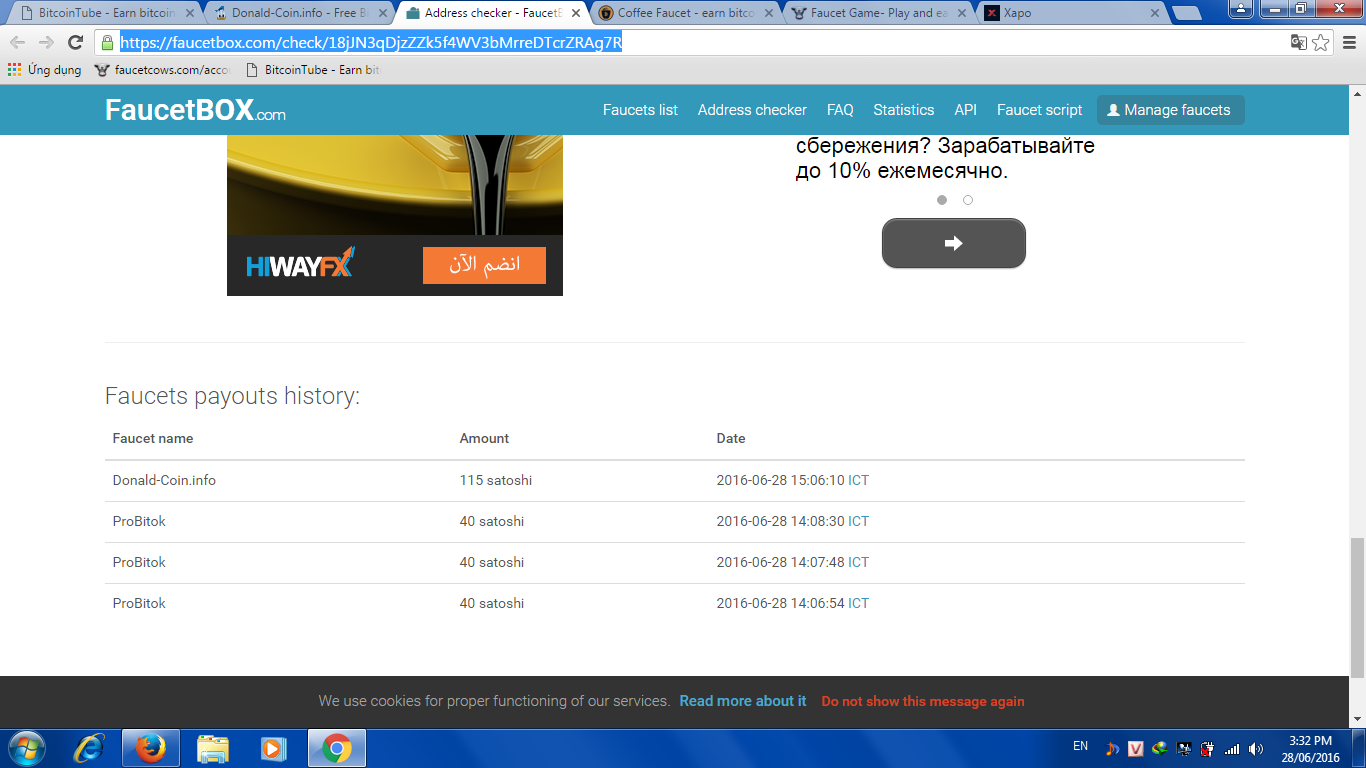Screen dimensions: 1366x768
Task: Click the green padlock security icon
Action: point(108,42)
